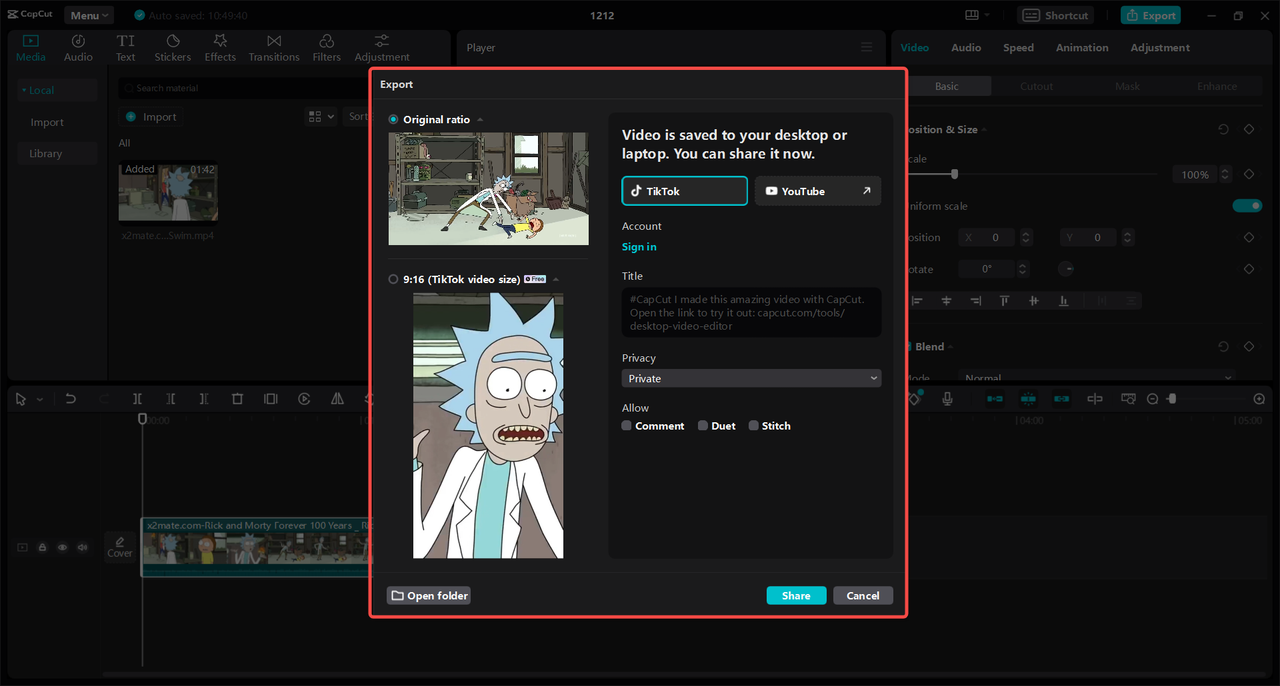Open the Filters panel
Viewport: 1280px width, 686px height.
326,47
